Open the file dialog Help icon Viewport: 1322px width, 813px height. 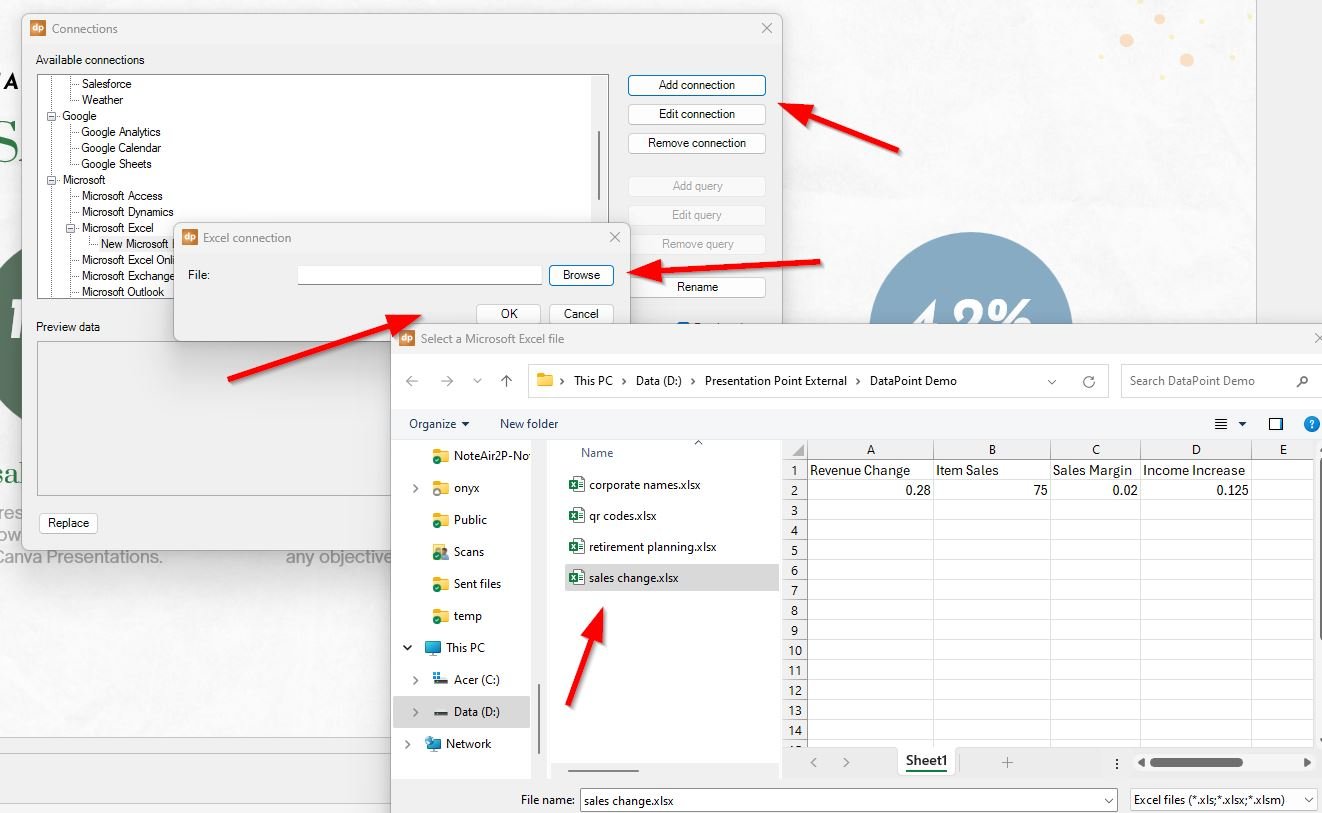[x=1311, y=424]
